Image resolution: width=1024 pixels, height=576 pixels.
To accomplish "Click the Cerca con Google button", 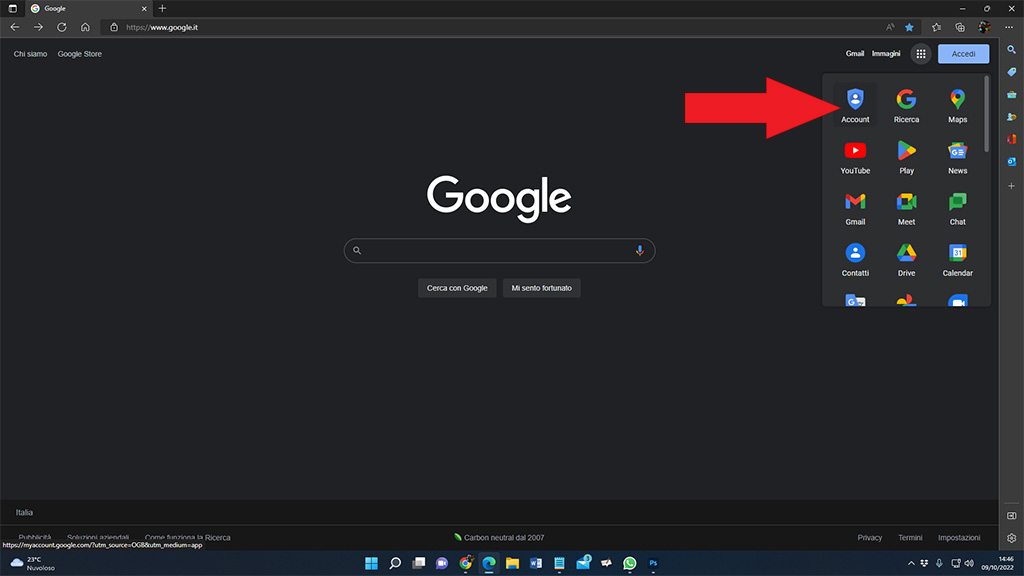I will tap(457, 288).
